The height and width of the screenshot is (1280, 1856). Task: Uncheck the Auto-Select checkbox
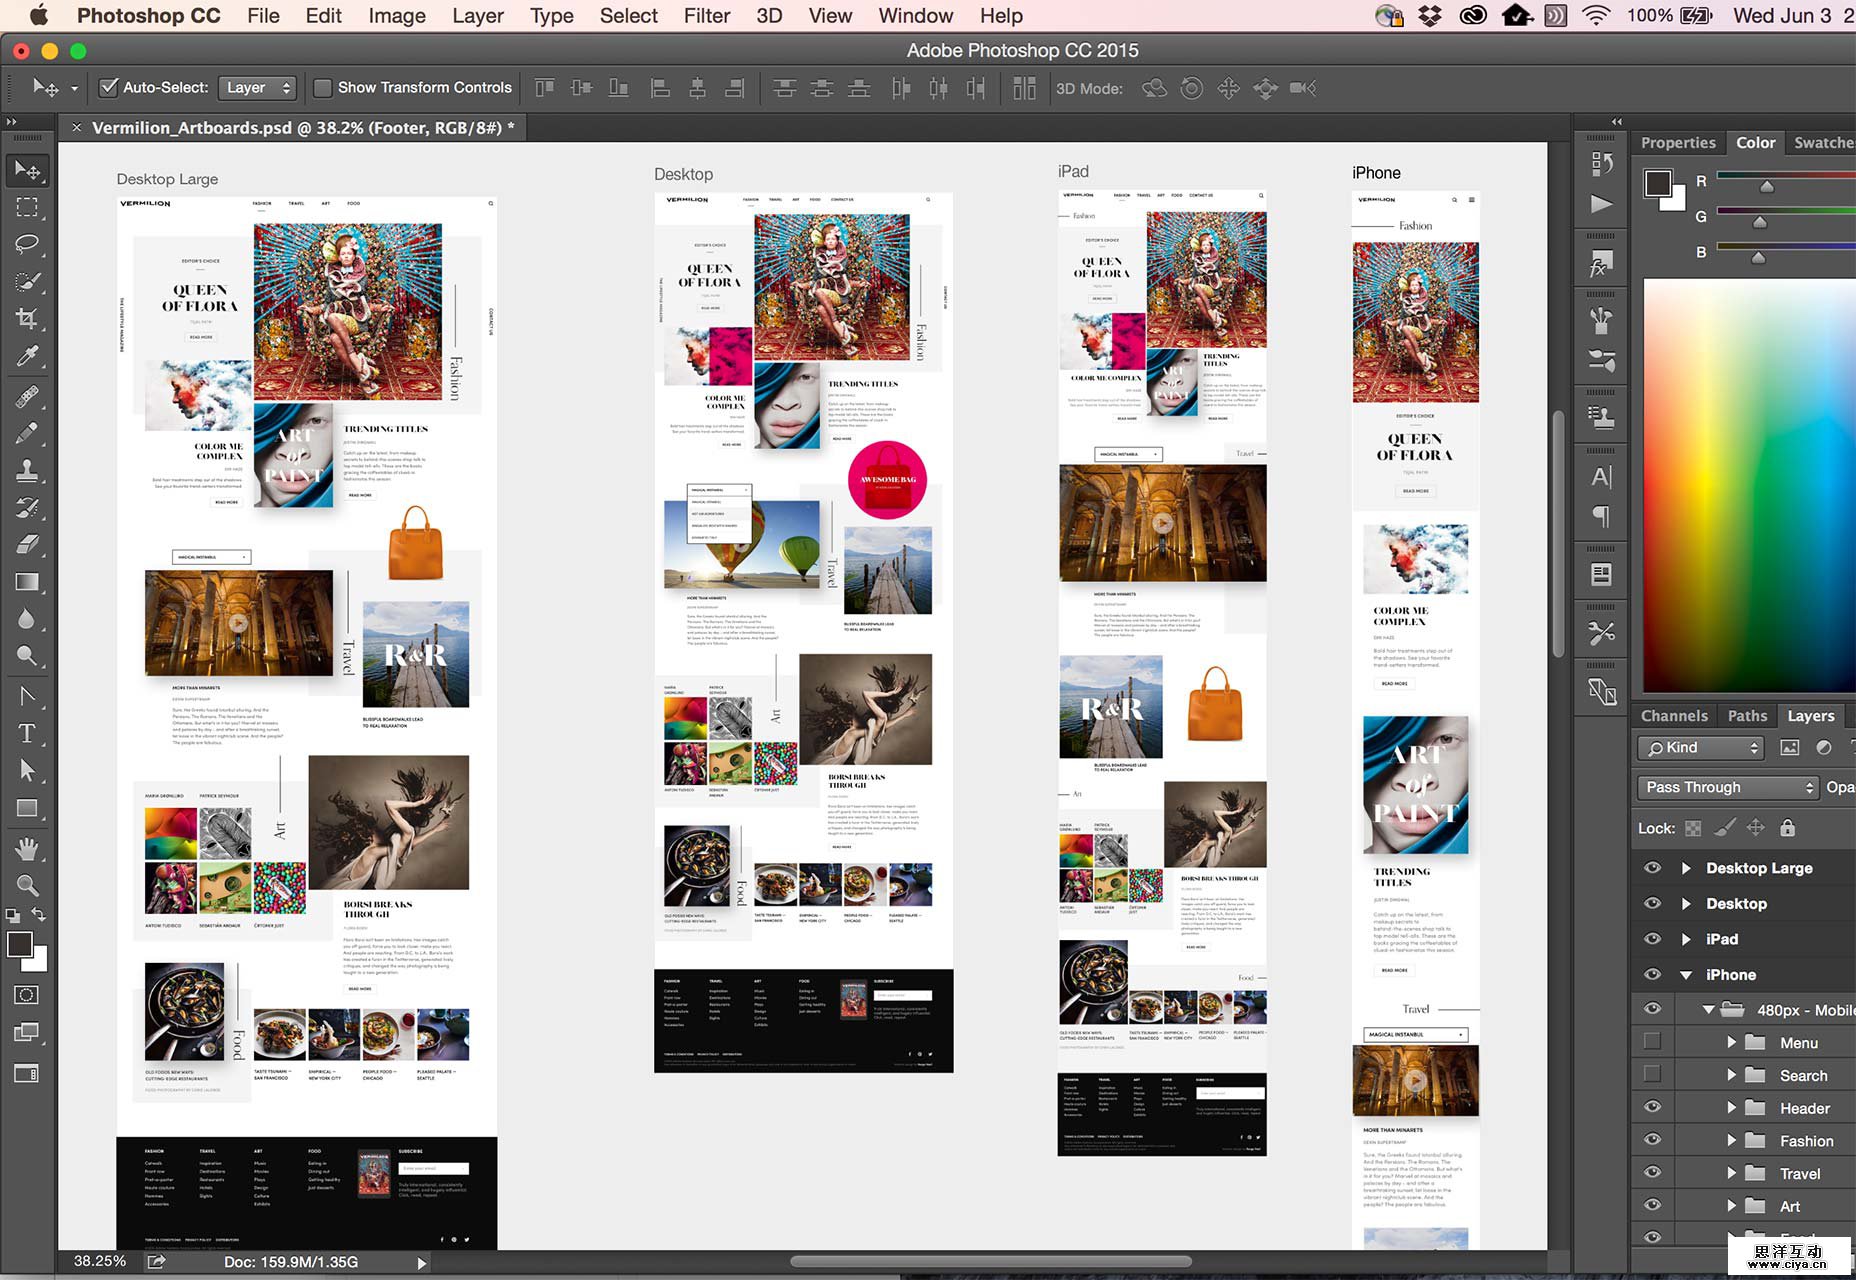coord(108,88)
